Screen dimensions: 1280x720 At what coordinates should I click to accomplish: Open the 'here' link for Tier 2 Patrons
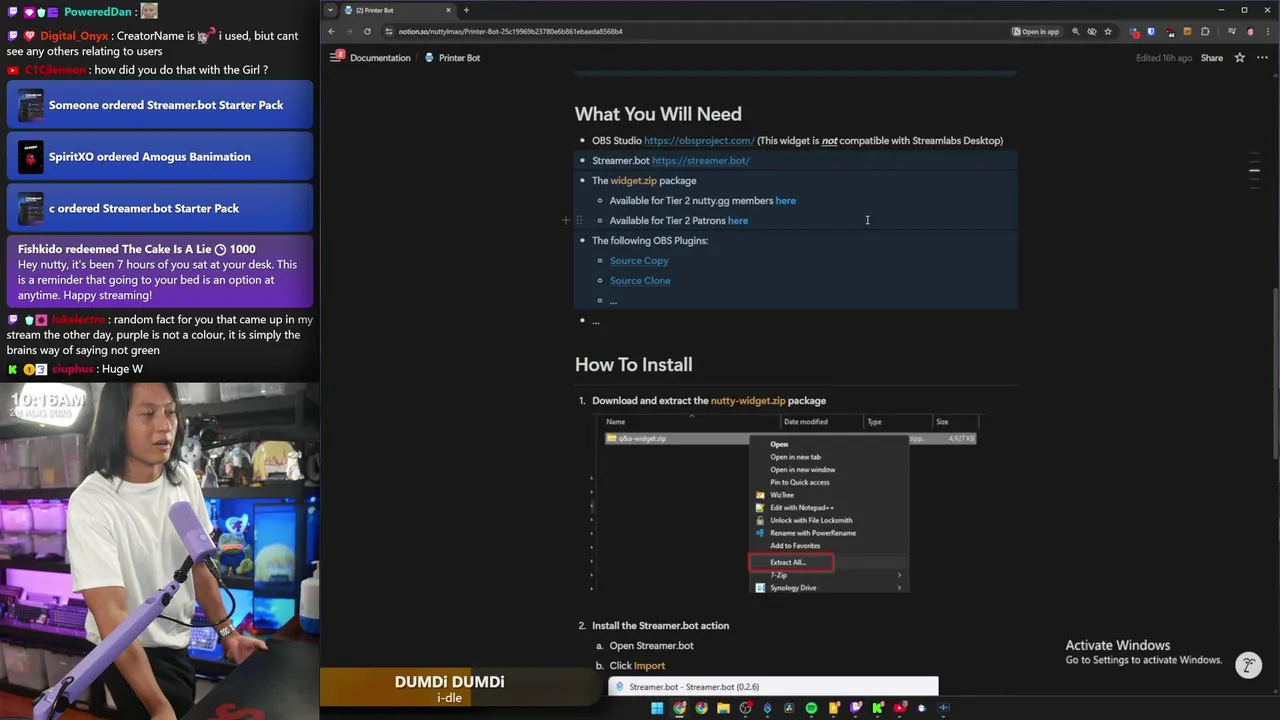coord(738,221)
